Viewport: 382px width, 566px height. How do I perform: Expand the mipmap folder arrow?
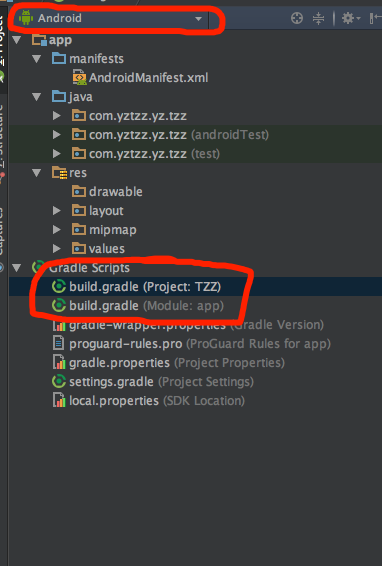click(x=57, y=230)
